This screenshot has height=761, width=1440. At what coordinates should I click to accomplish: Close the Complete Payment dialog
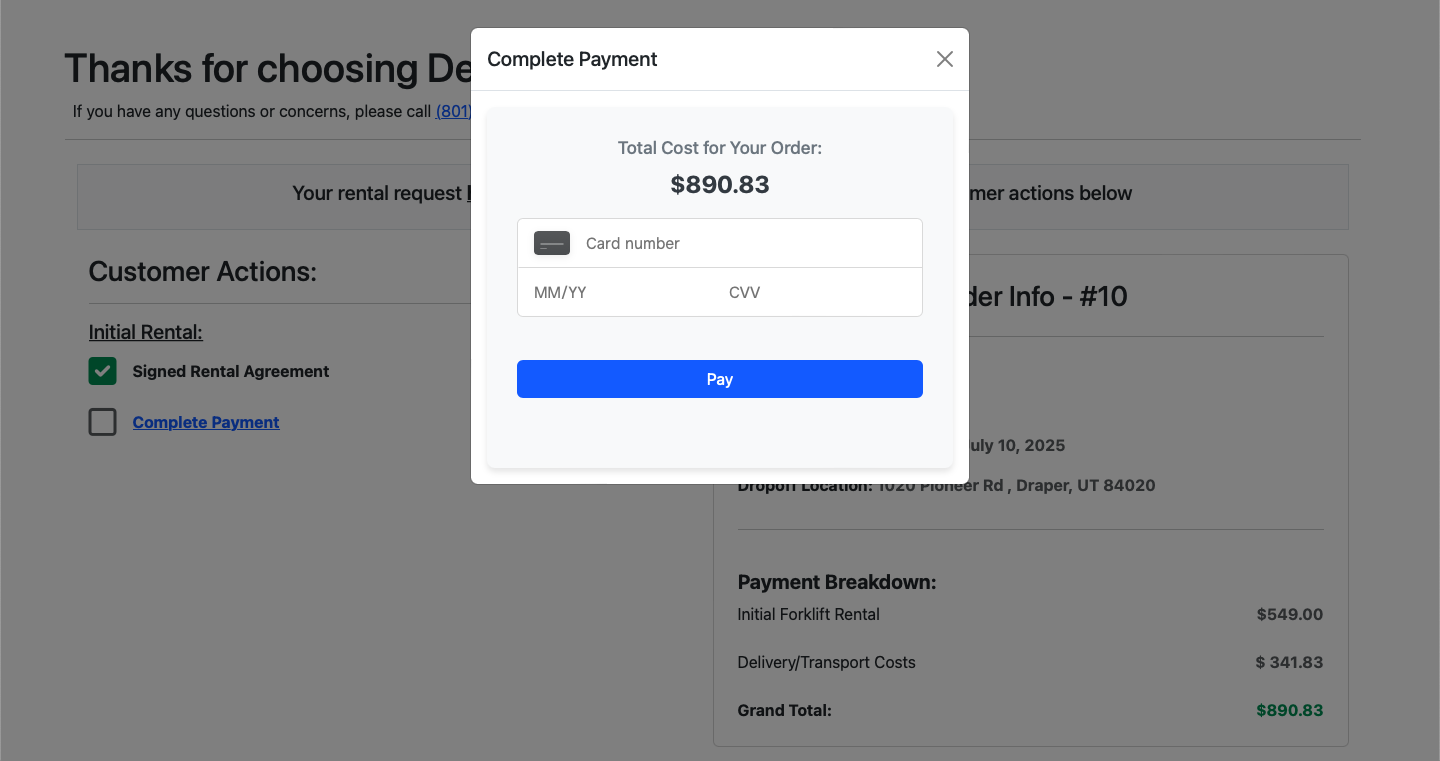(944, 59)
